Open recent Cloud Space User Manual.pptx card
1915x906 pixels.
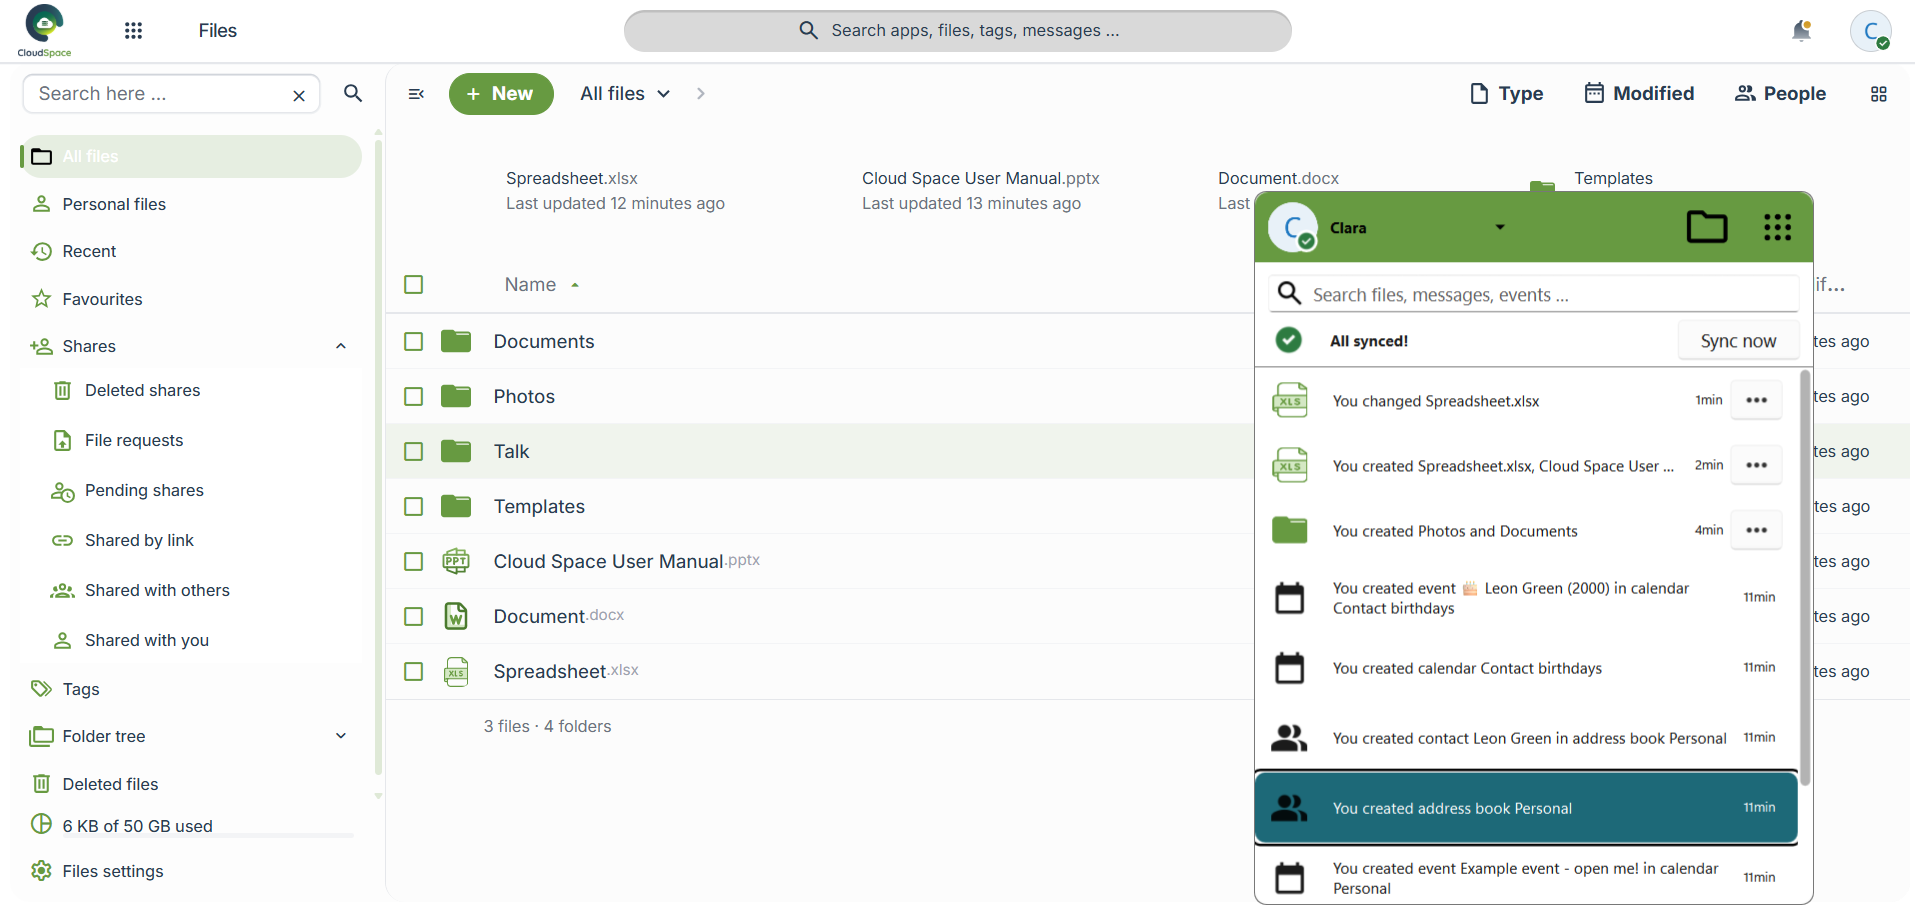[980, 190]
